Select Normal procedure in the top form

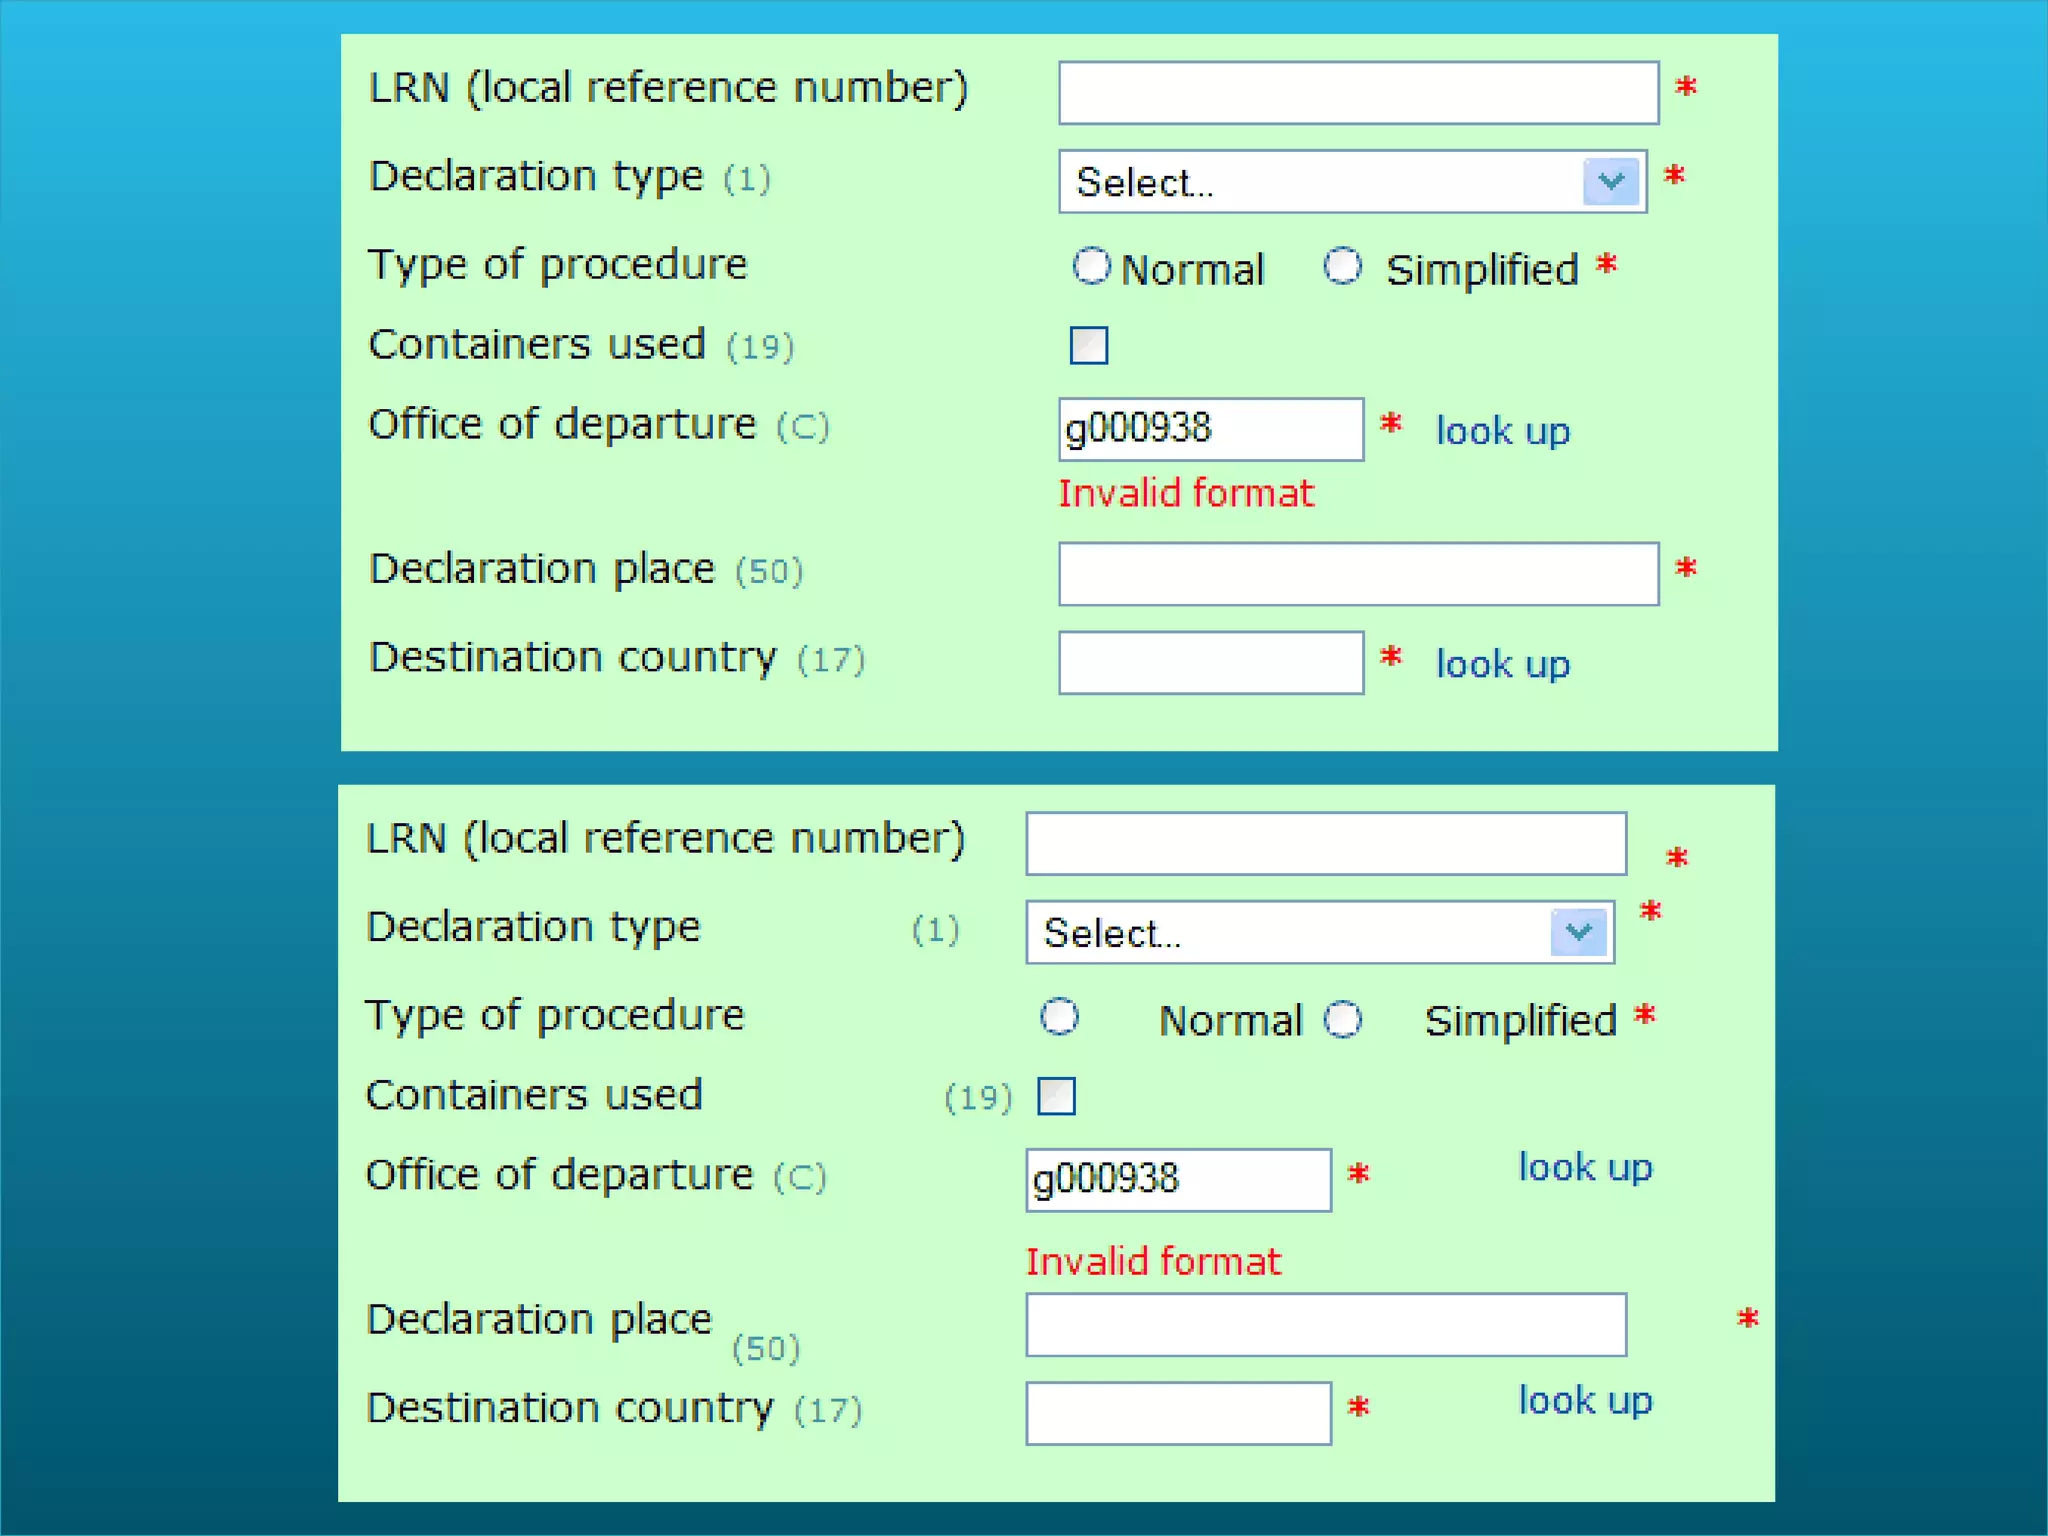(x=1091, y=267)
